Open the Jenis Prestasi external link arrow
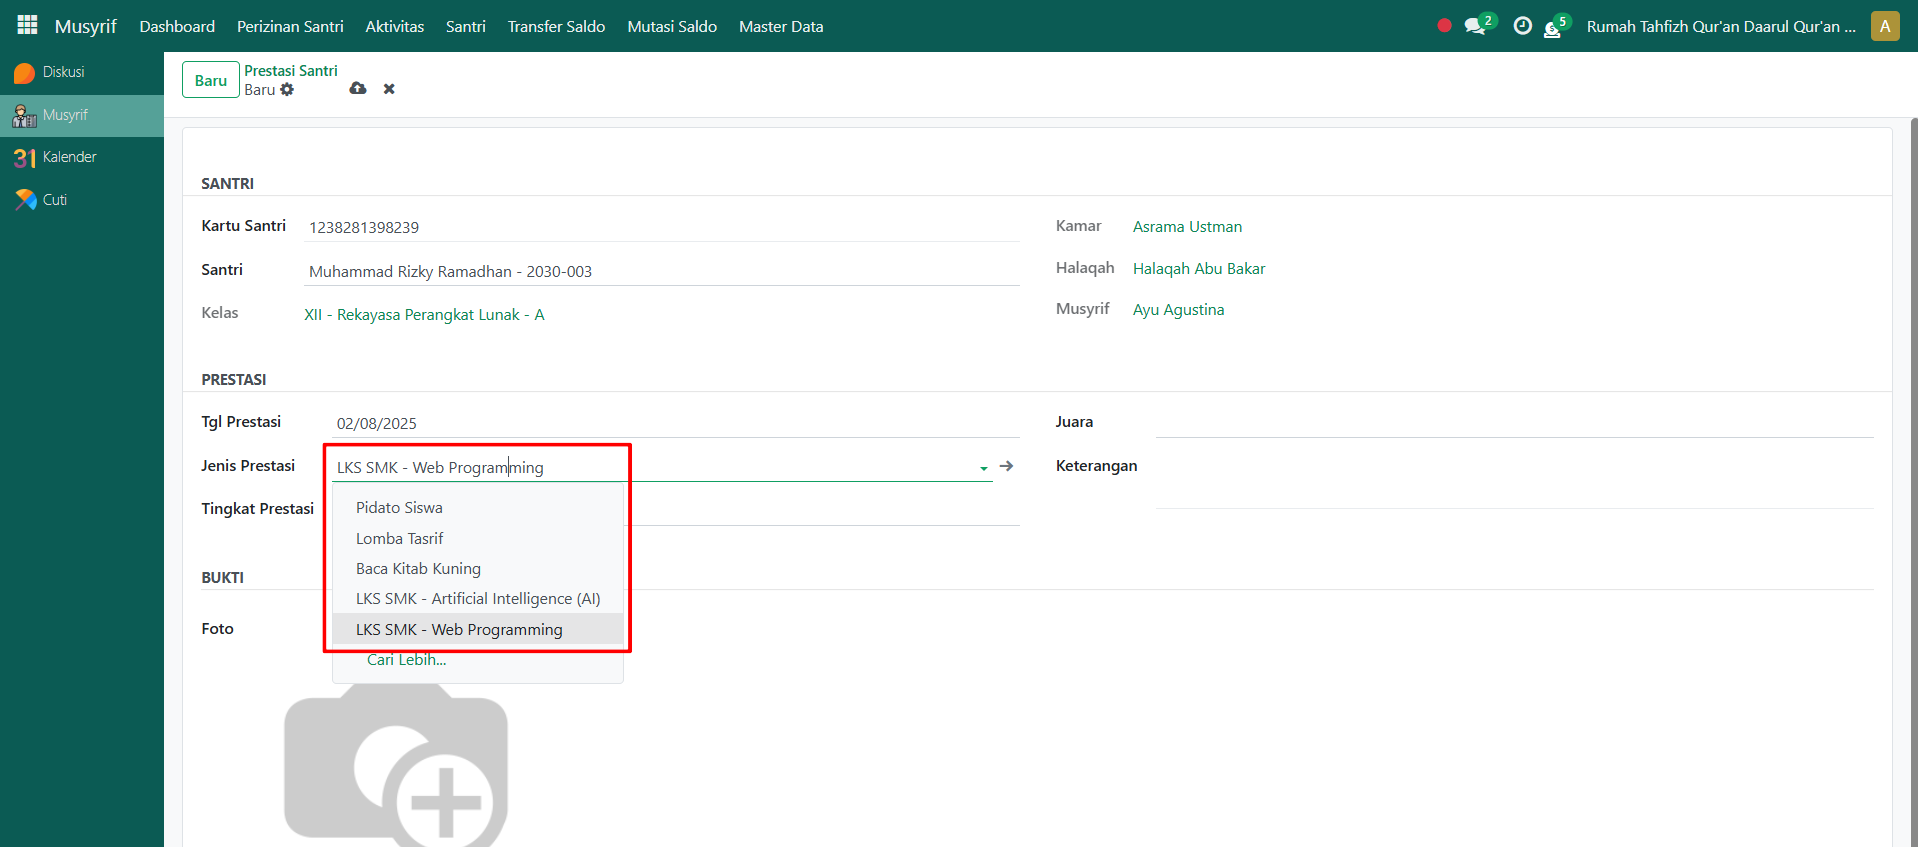This screenshot has height=847, width=1918. (x=1006, y=466)
